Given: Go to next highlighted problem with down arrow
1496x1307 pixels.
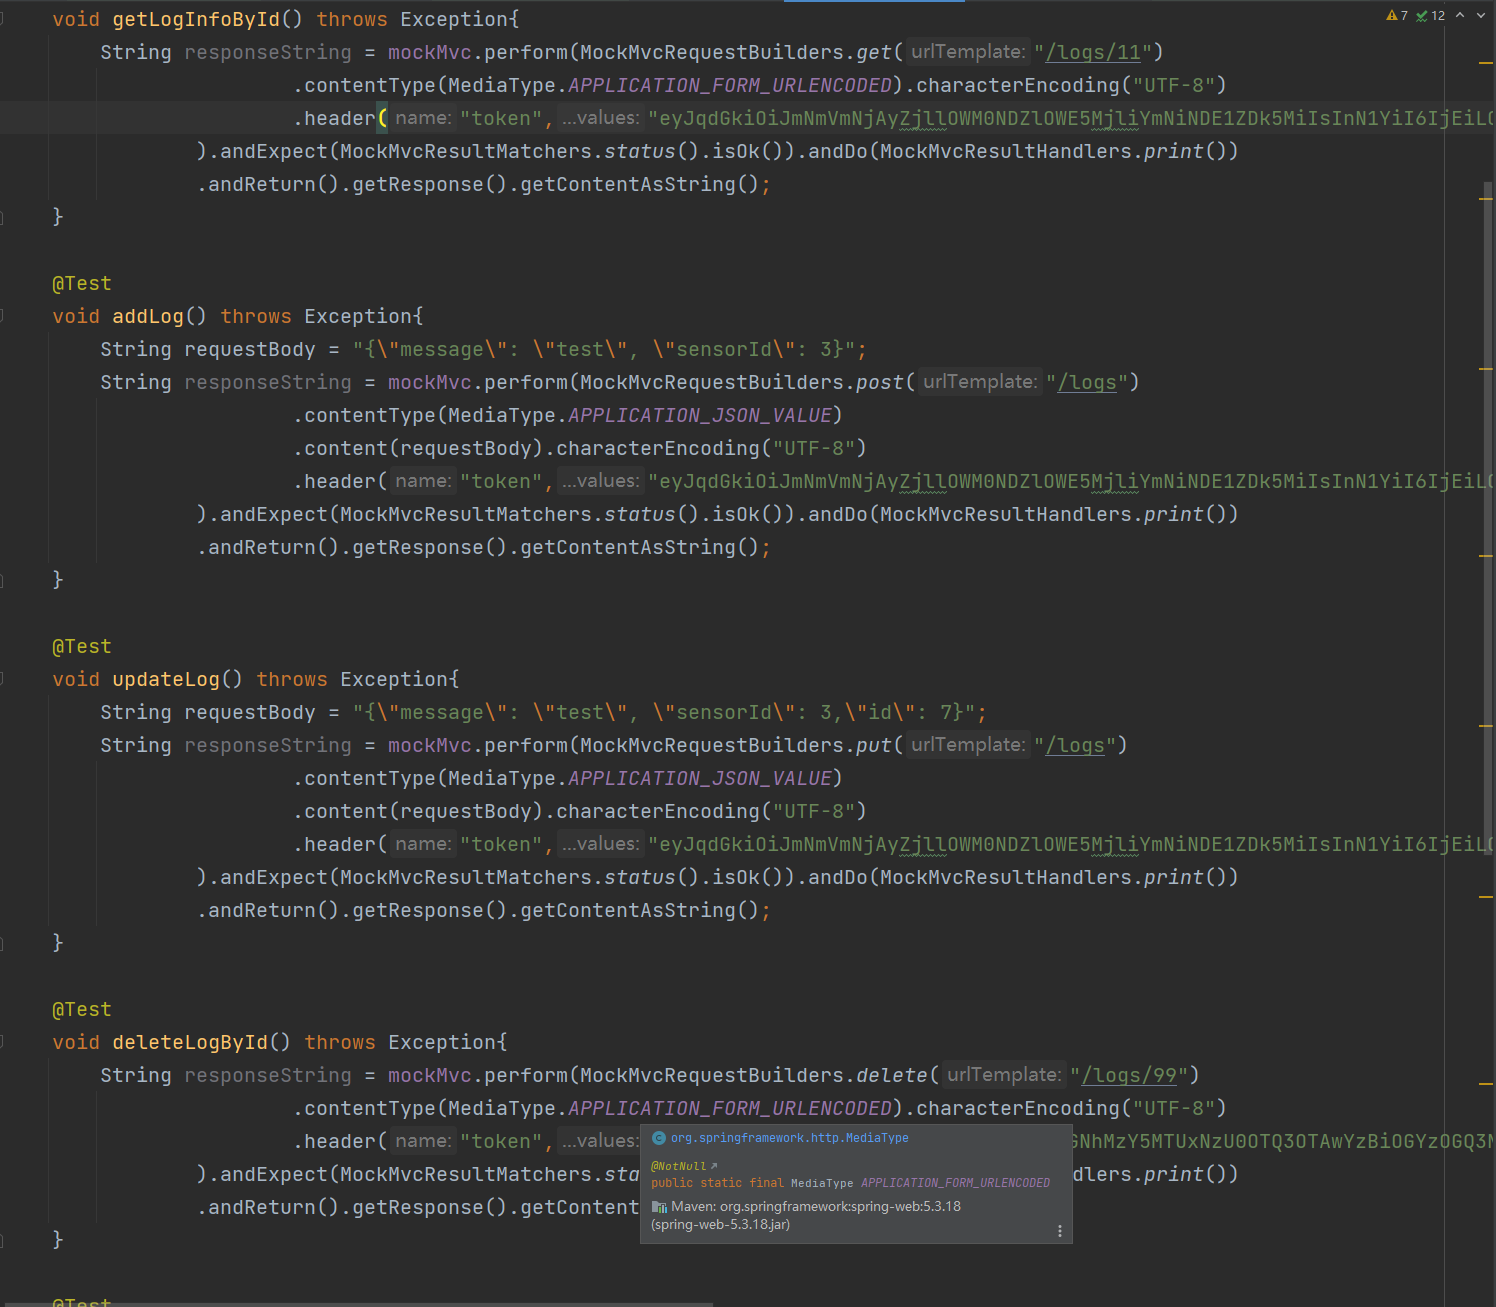Looking at the screenshot, I should [1481, 15].
